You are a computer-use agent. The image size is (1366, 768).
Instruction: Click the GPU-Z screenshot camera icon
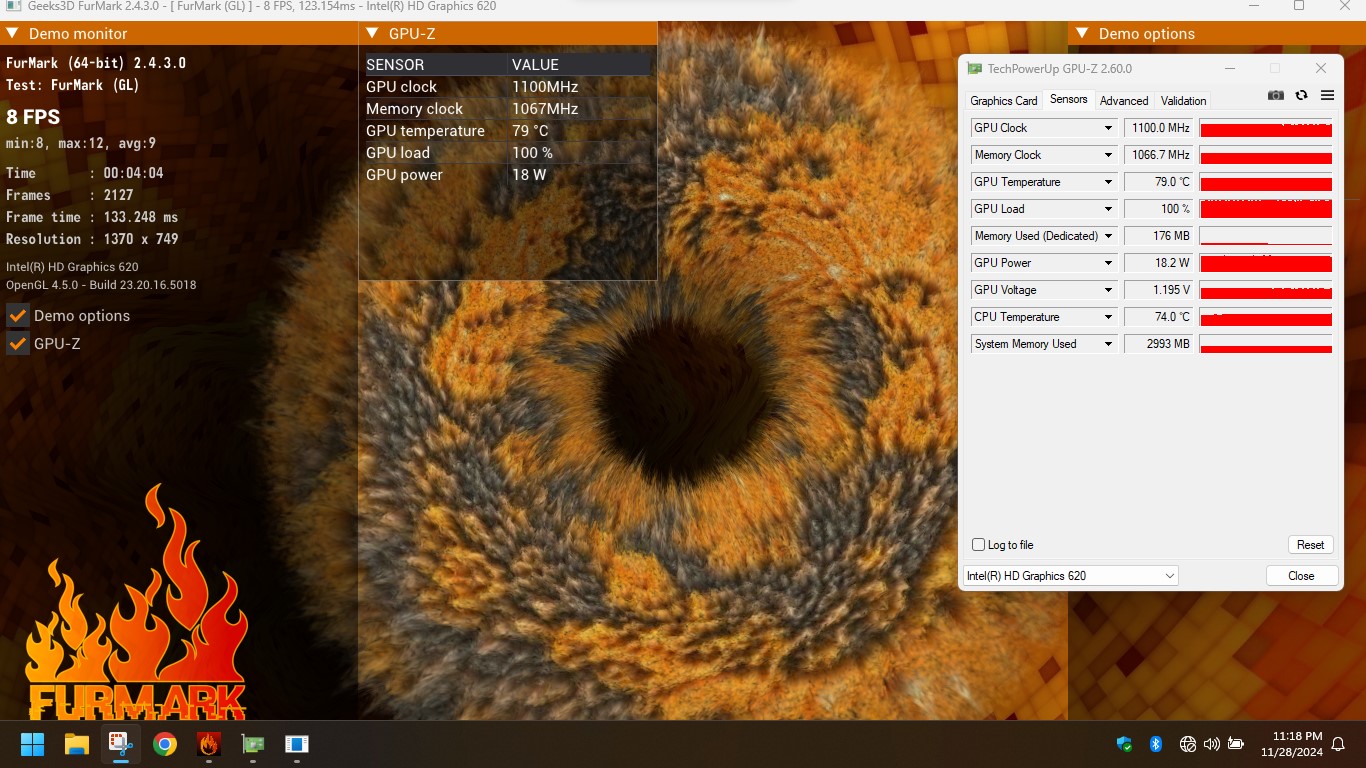pos(1275,95)
